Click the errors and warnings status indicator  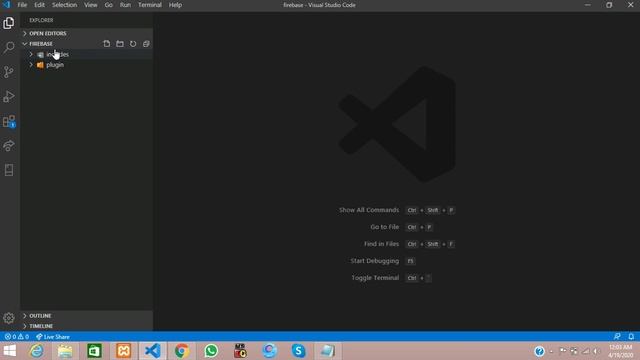coord(17,337)
